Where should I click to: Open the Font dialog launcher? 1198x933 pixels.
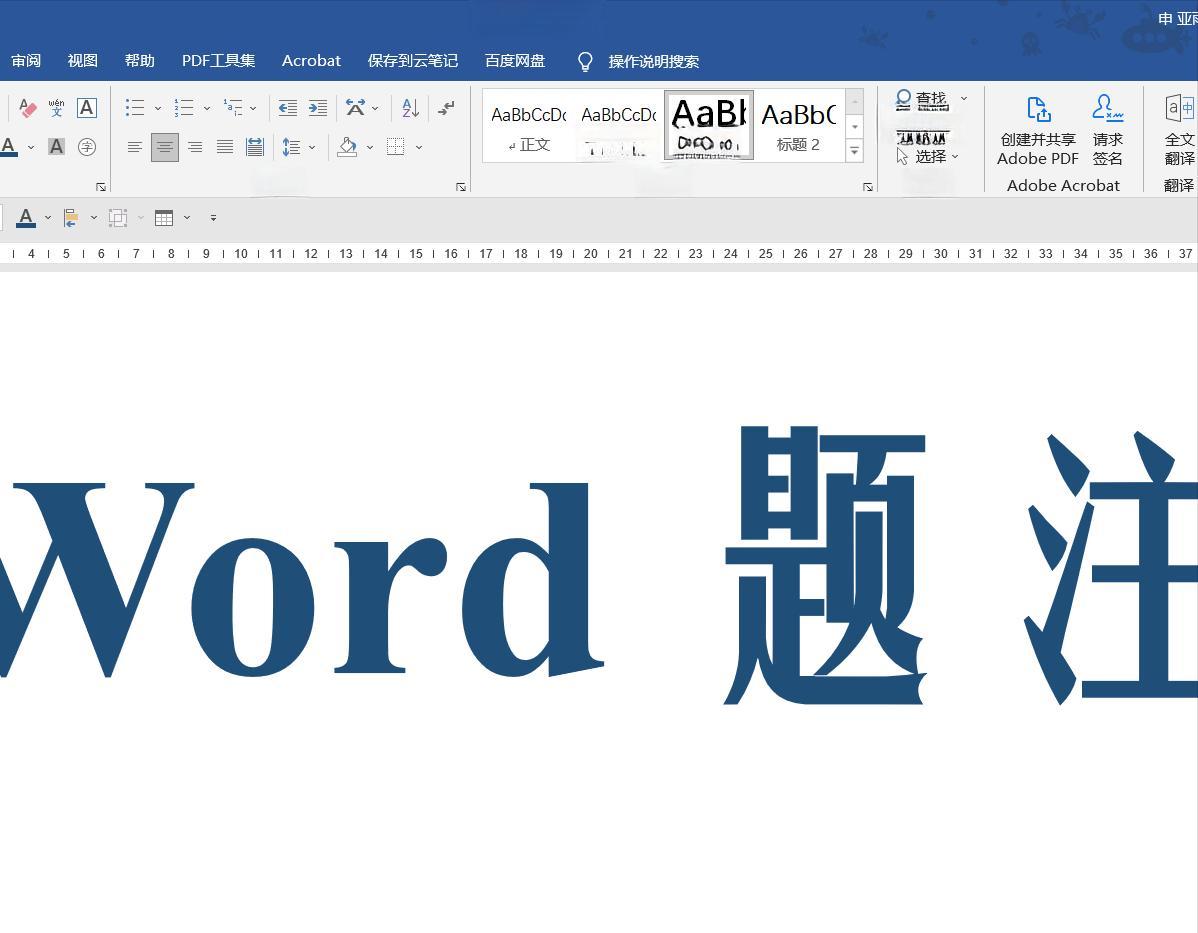[101, 186]
